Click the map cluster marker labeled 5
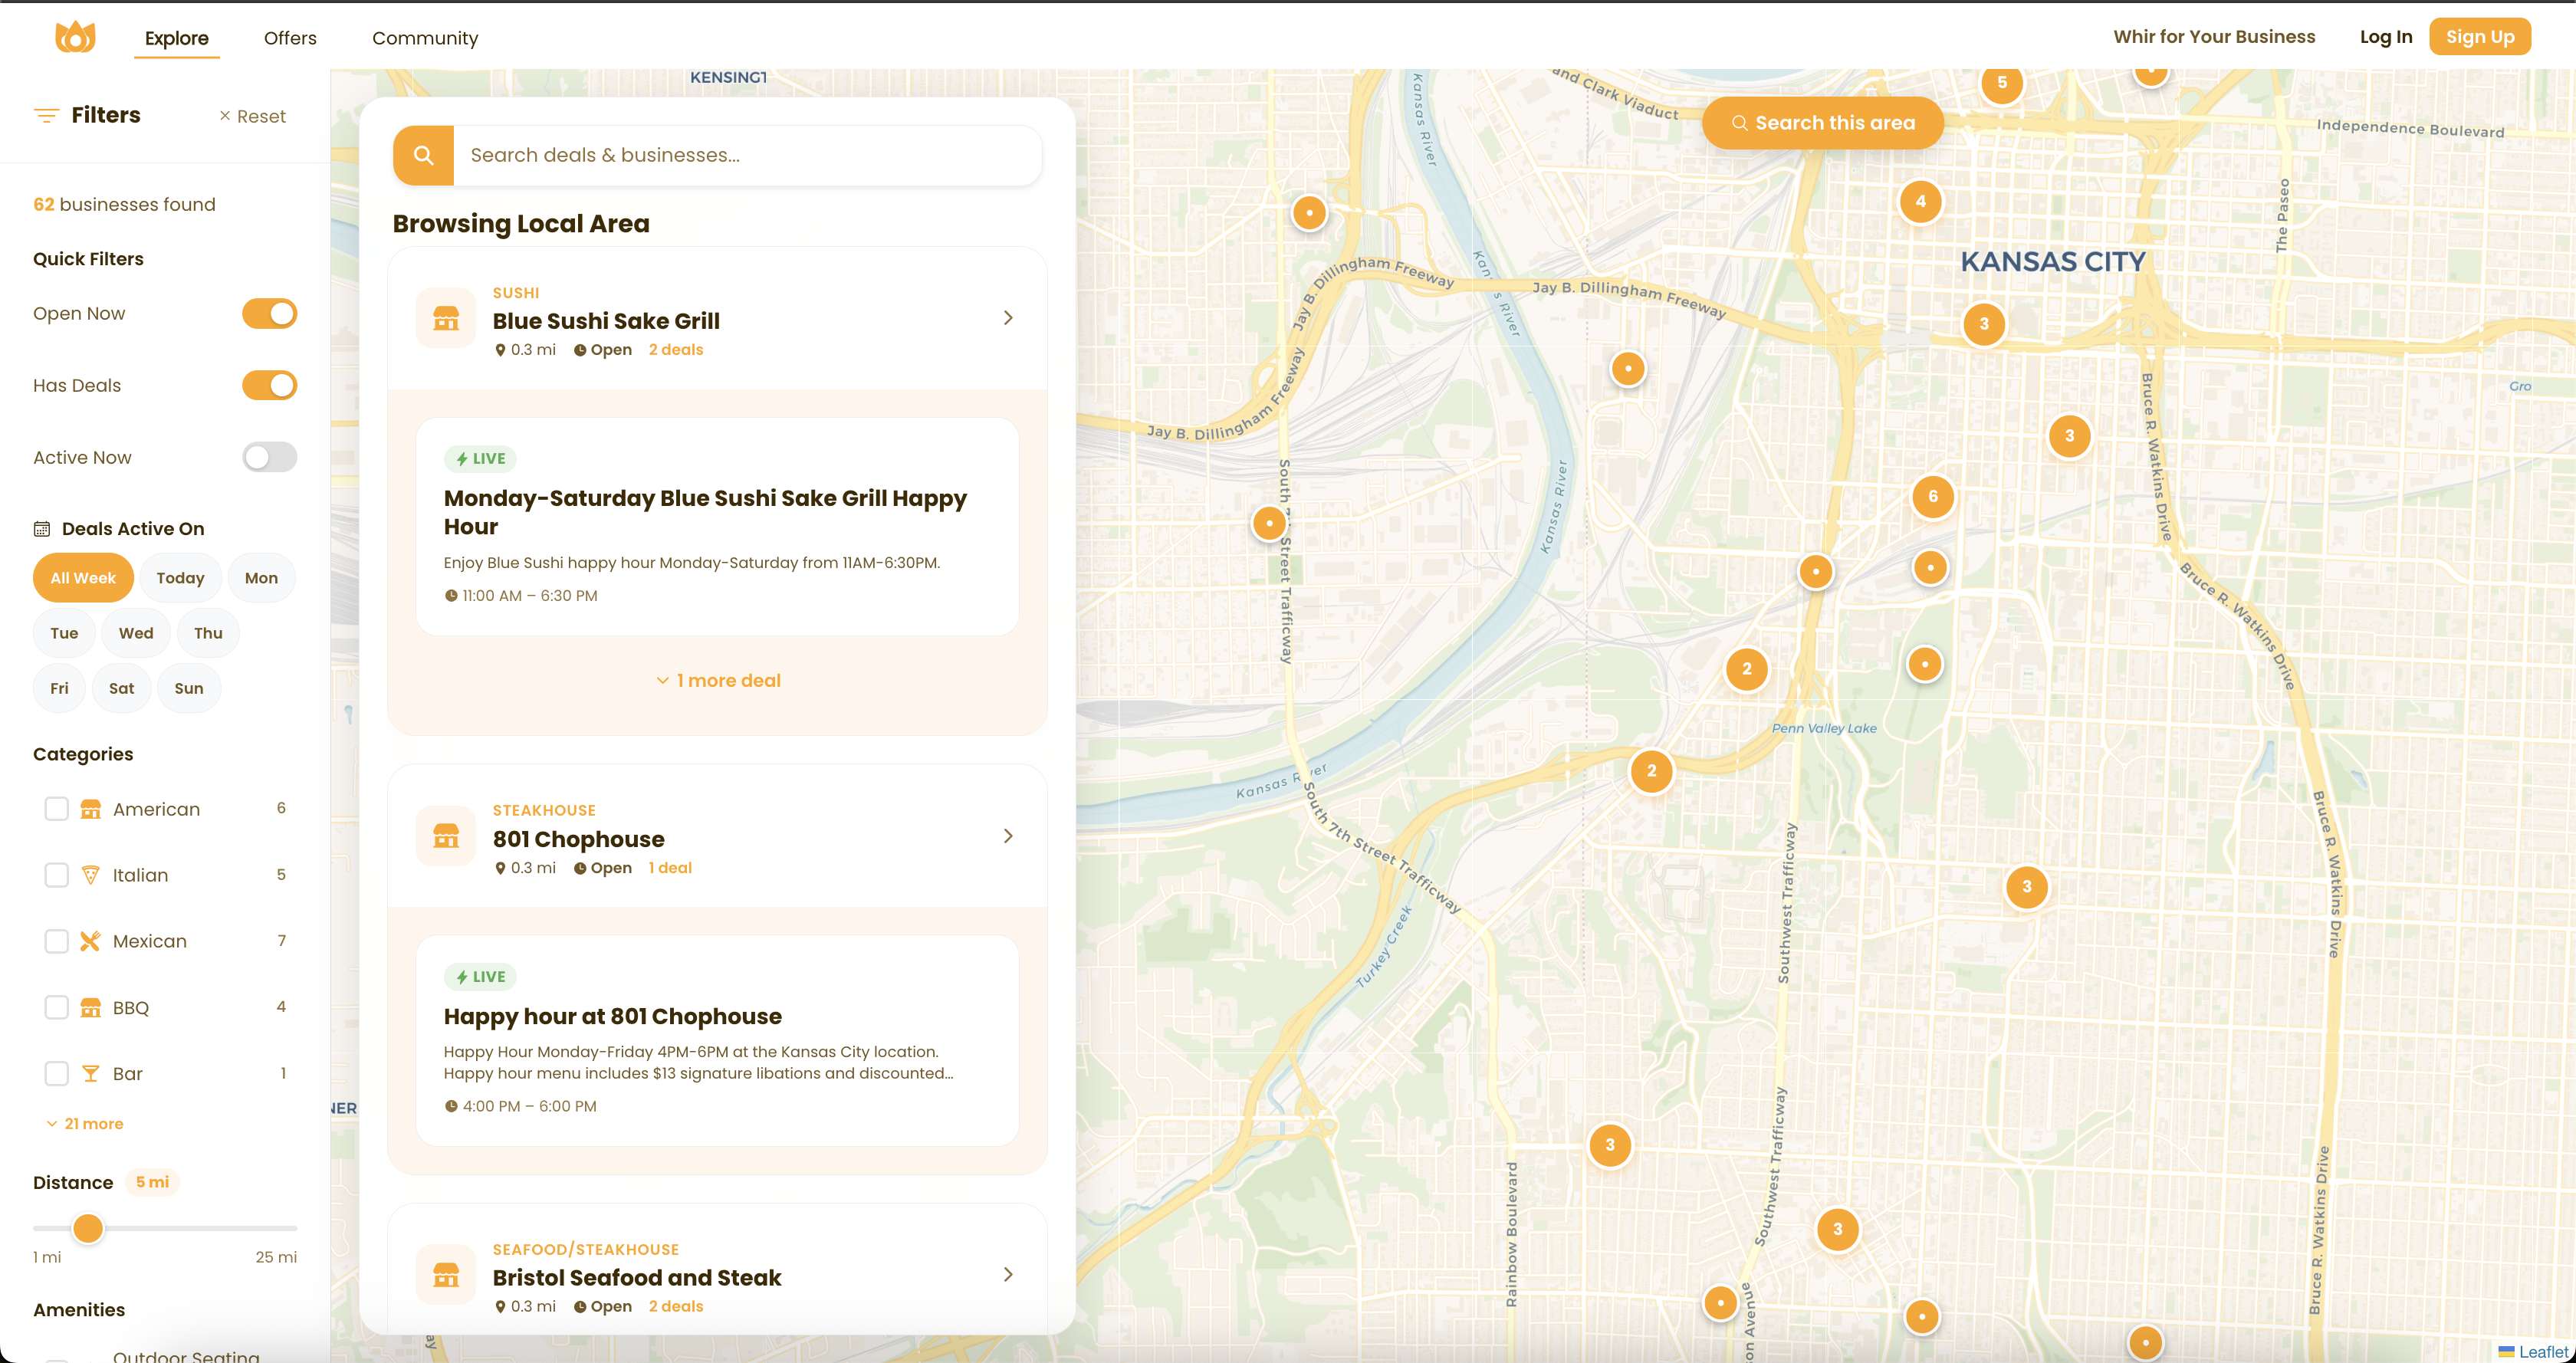 click(2002, 83)
